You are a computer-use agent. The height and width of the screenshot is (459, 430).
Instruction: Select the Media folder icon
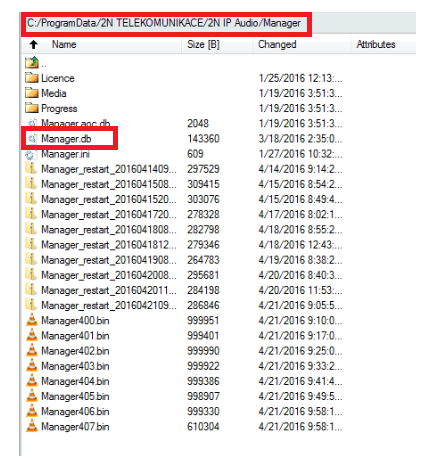(32, 93)
